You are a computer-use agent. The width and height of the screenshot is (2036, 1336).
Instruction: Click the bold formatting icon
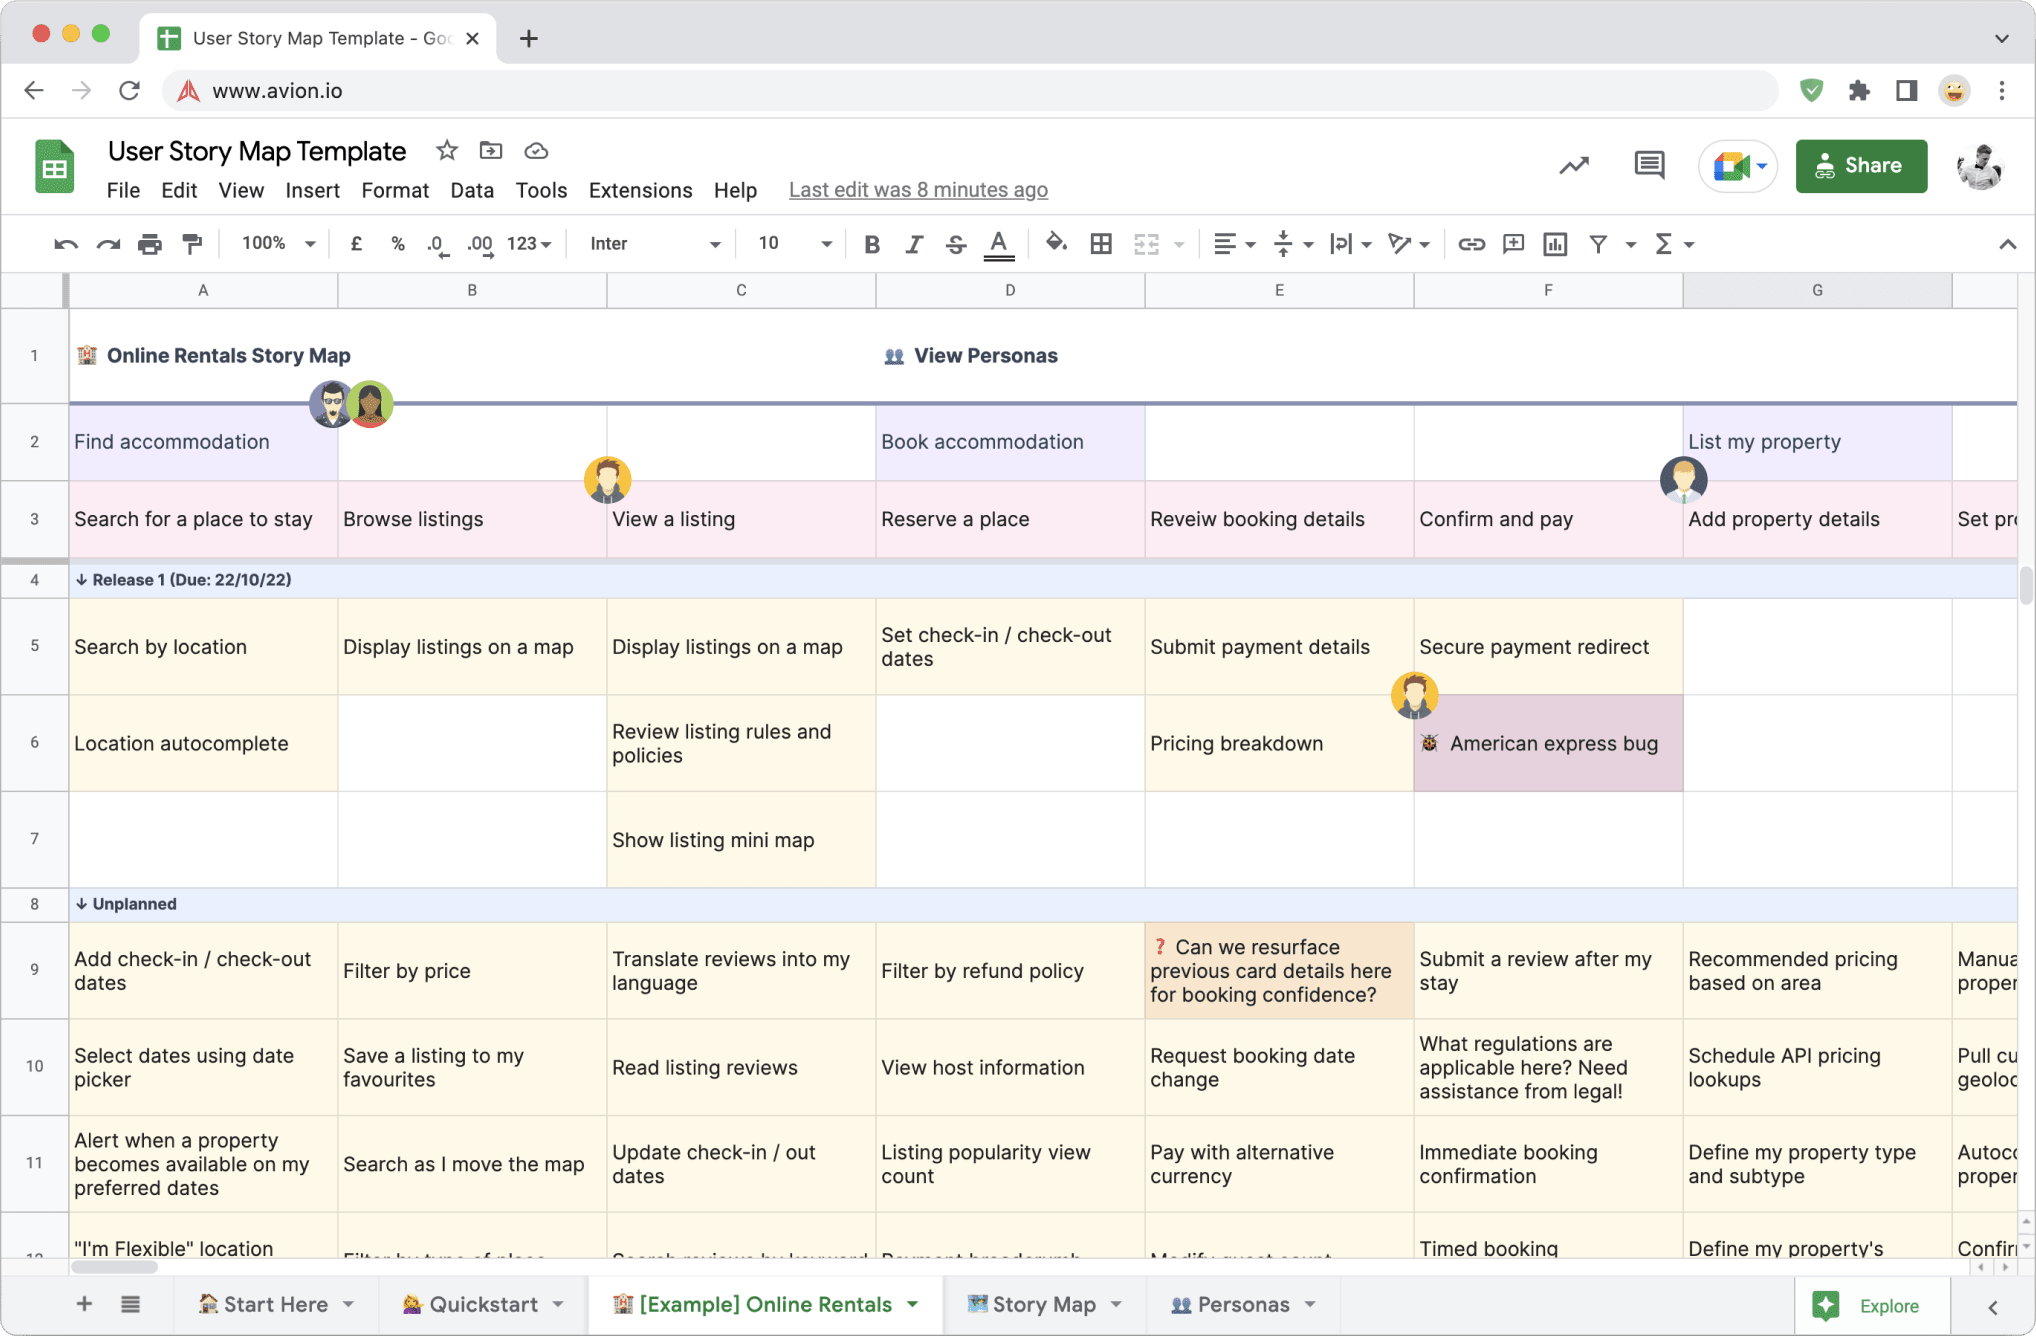pos(869,243)
